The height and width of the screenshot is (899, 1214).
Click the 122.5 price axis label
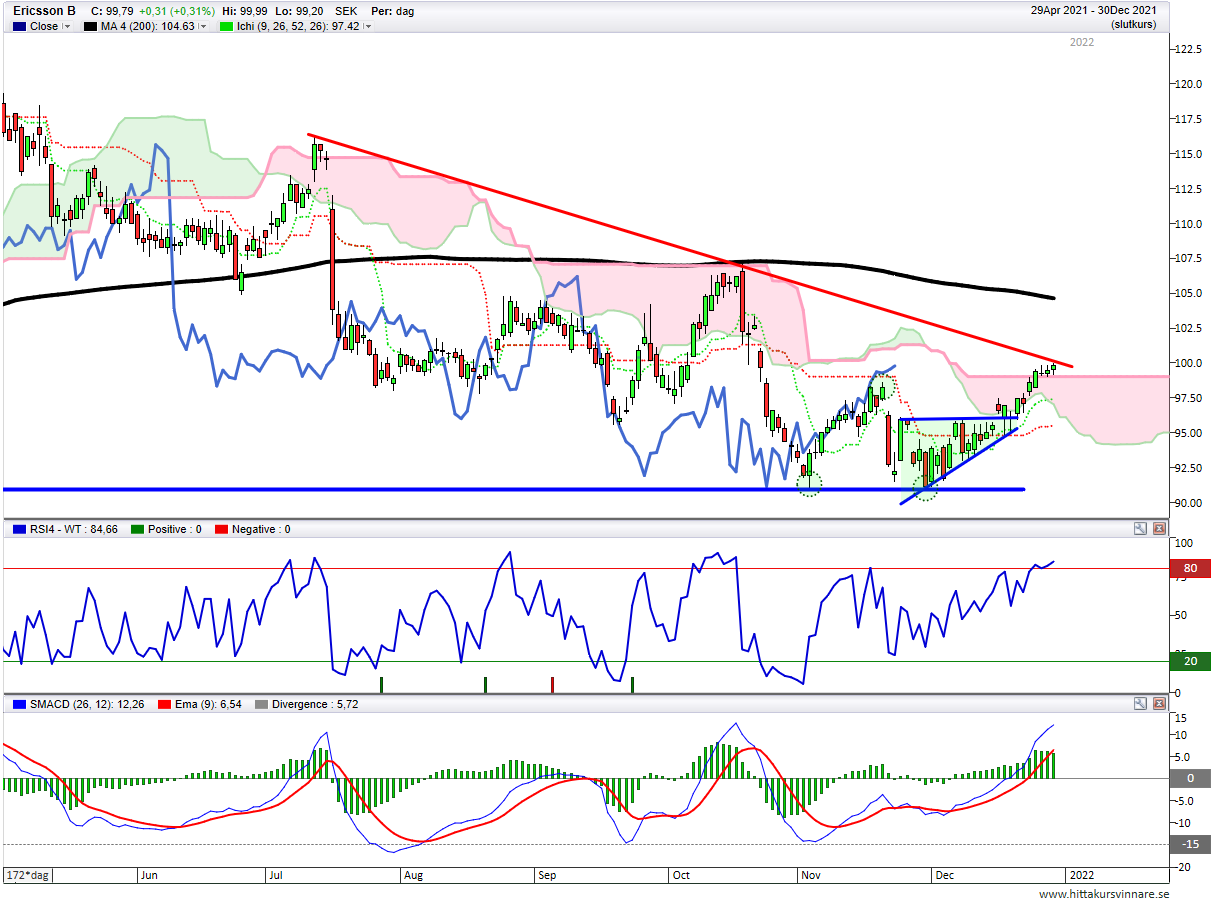(x=1189, y=49)
